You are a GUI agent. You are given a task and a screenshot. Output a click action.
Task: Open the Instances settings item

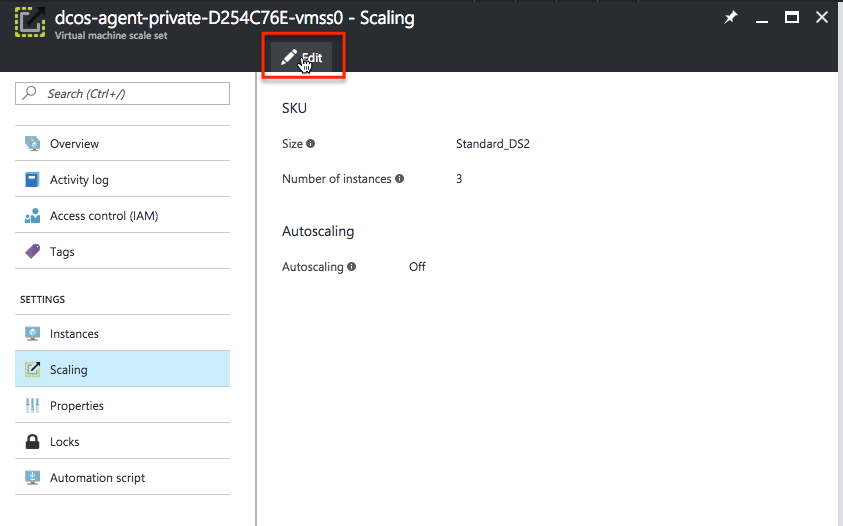pyautogui.click(x=123, y=333)
